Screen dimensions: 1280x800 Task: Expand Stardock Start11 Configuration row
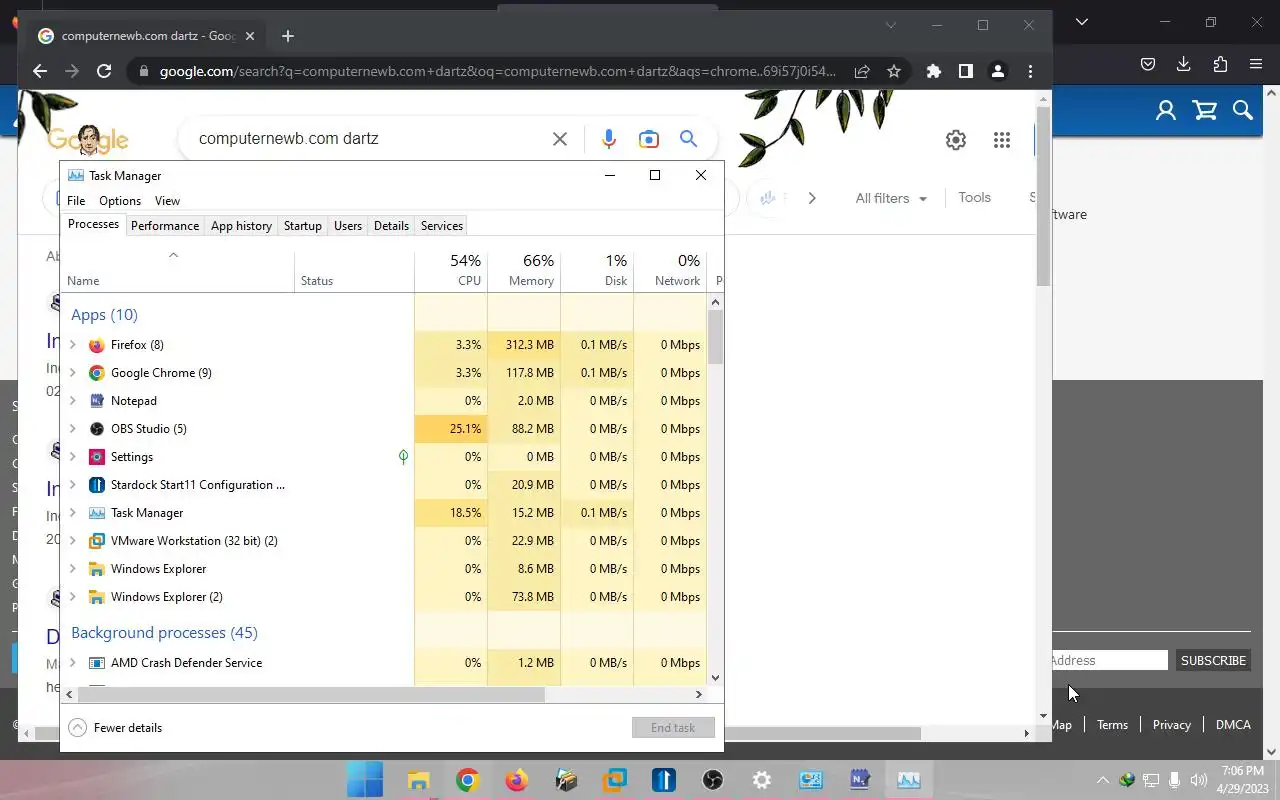tap(72, 485)
